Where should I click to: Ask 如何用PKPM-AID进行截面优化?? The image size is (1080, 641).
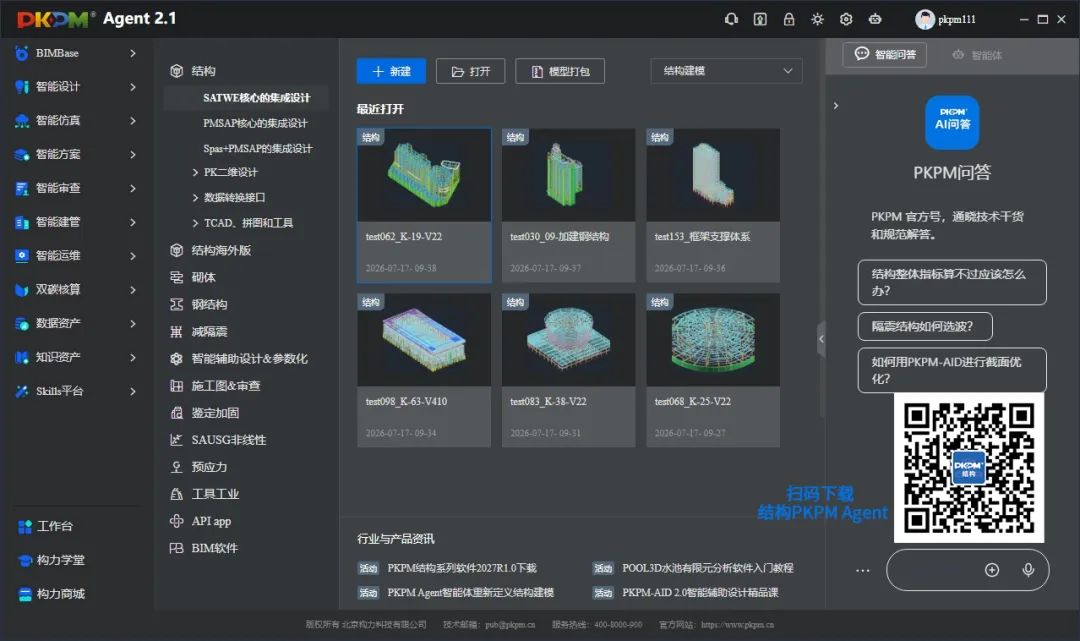pyautogui.click(x=952, y=370)
